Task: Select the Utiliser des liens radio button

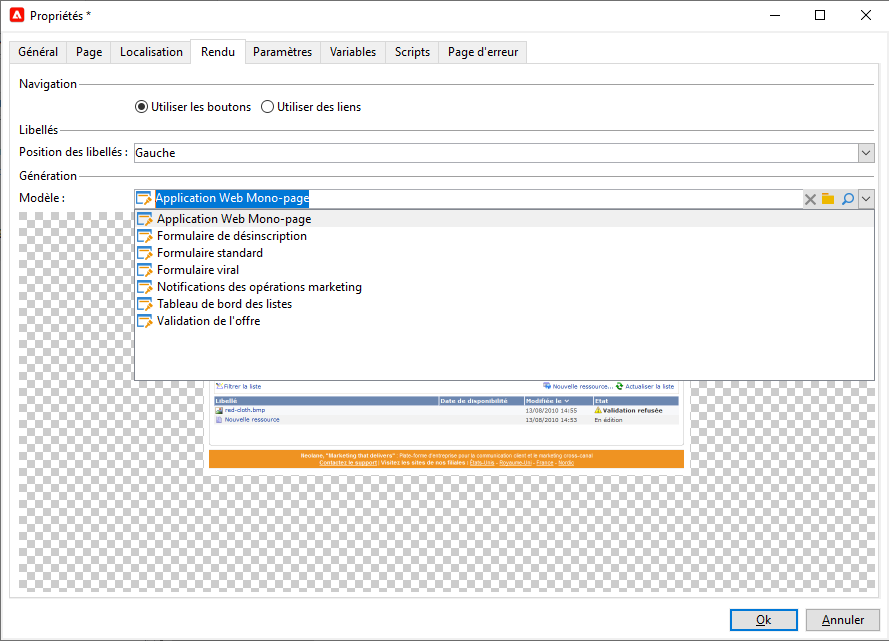Action: point(267,107)
